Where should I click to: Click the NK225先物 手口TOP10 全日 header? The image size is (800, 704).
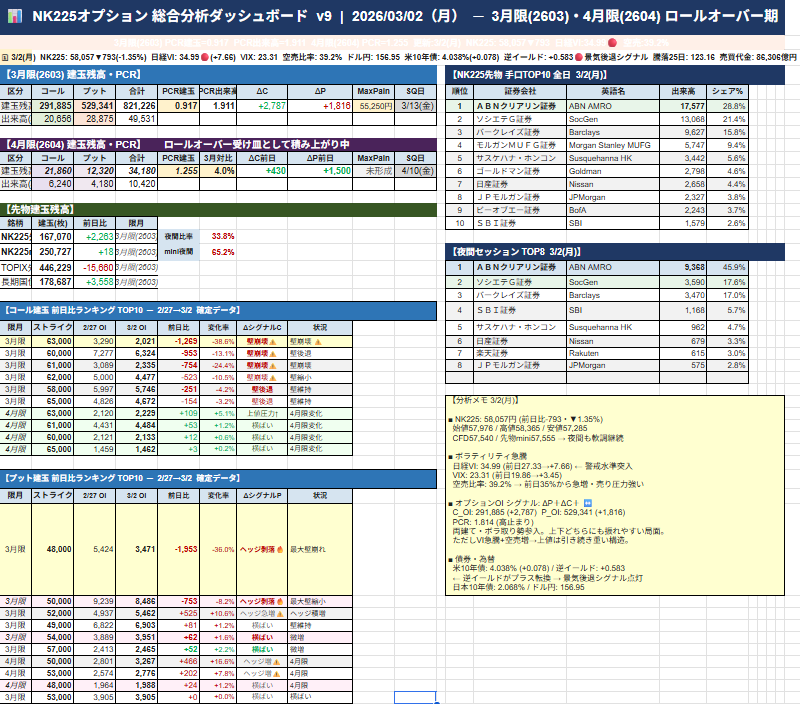point(615,74)
